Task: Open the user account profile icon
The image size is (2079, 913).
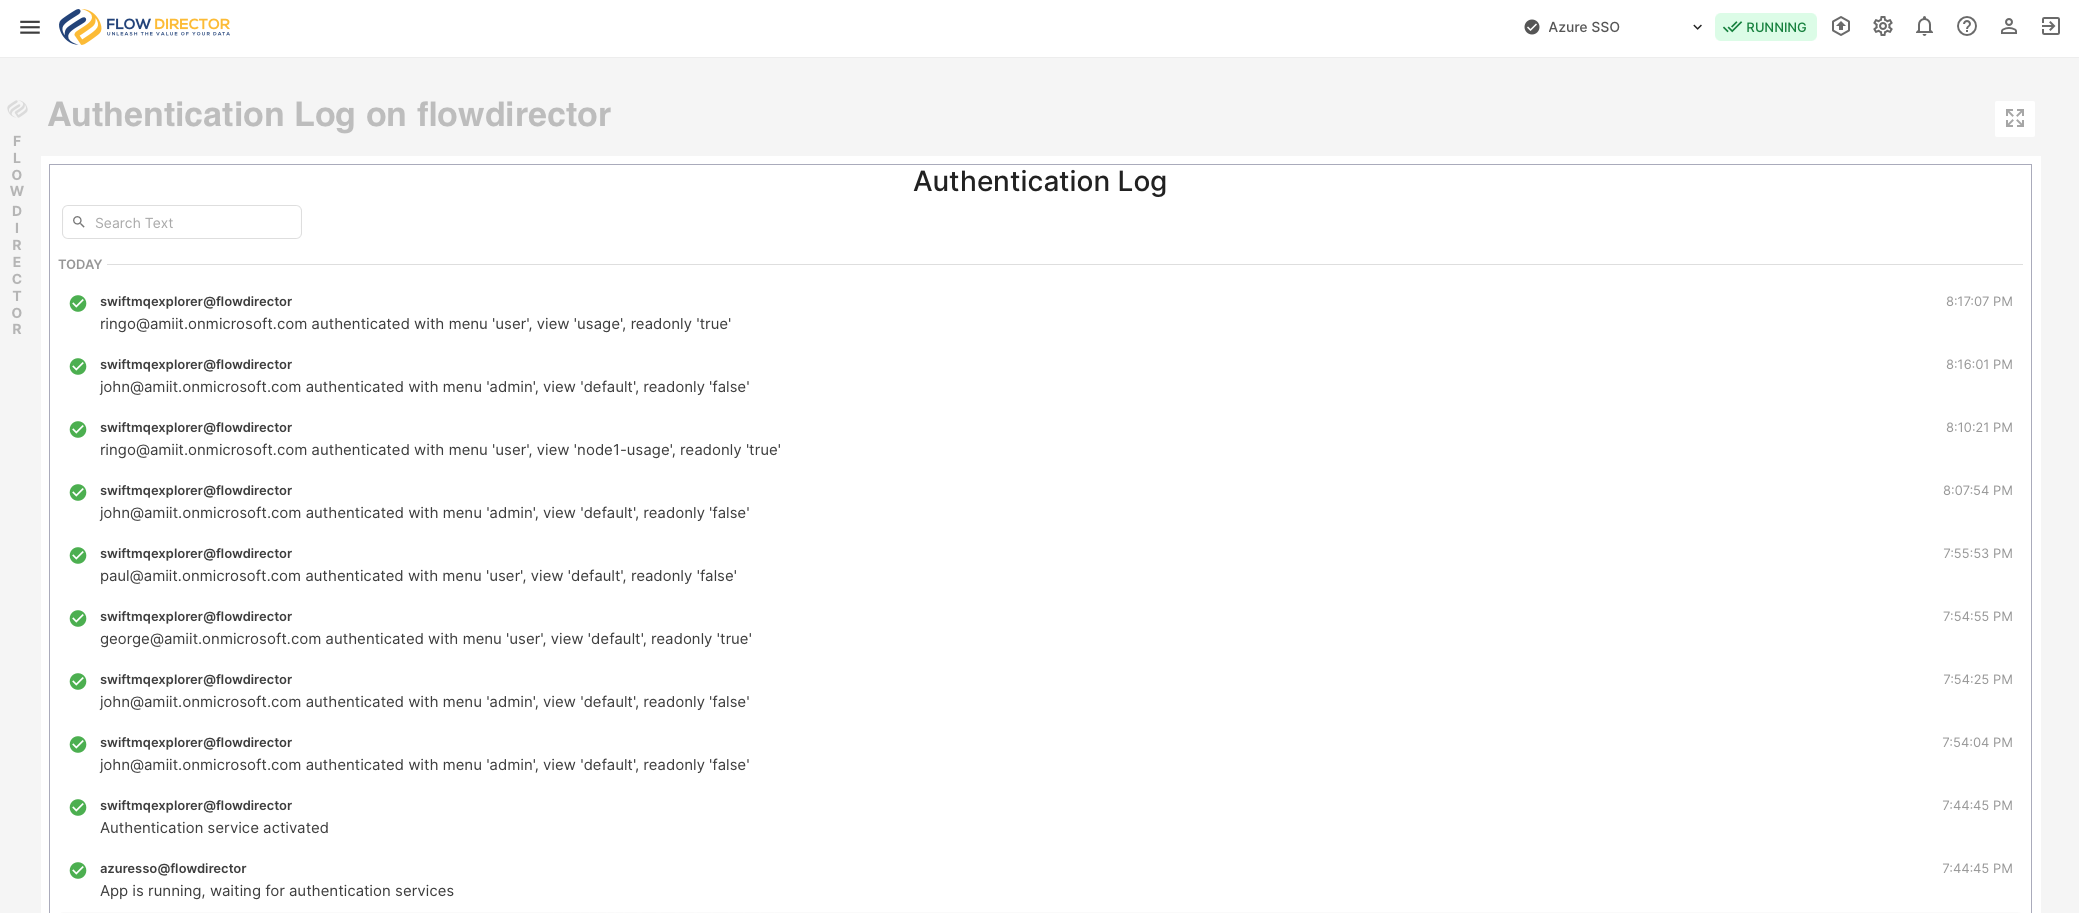Action: pyautogui.click(x=2008, y=27)
